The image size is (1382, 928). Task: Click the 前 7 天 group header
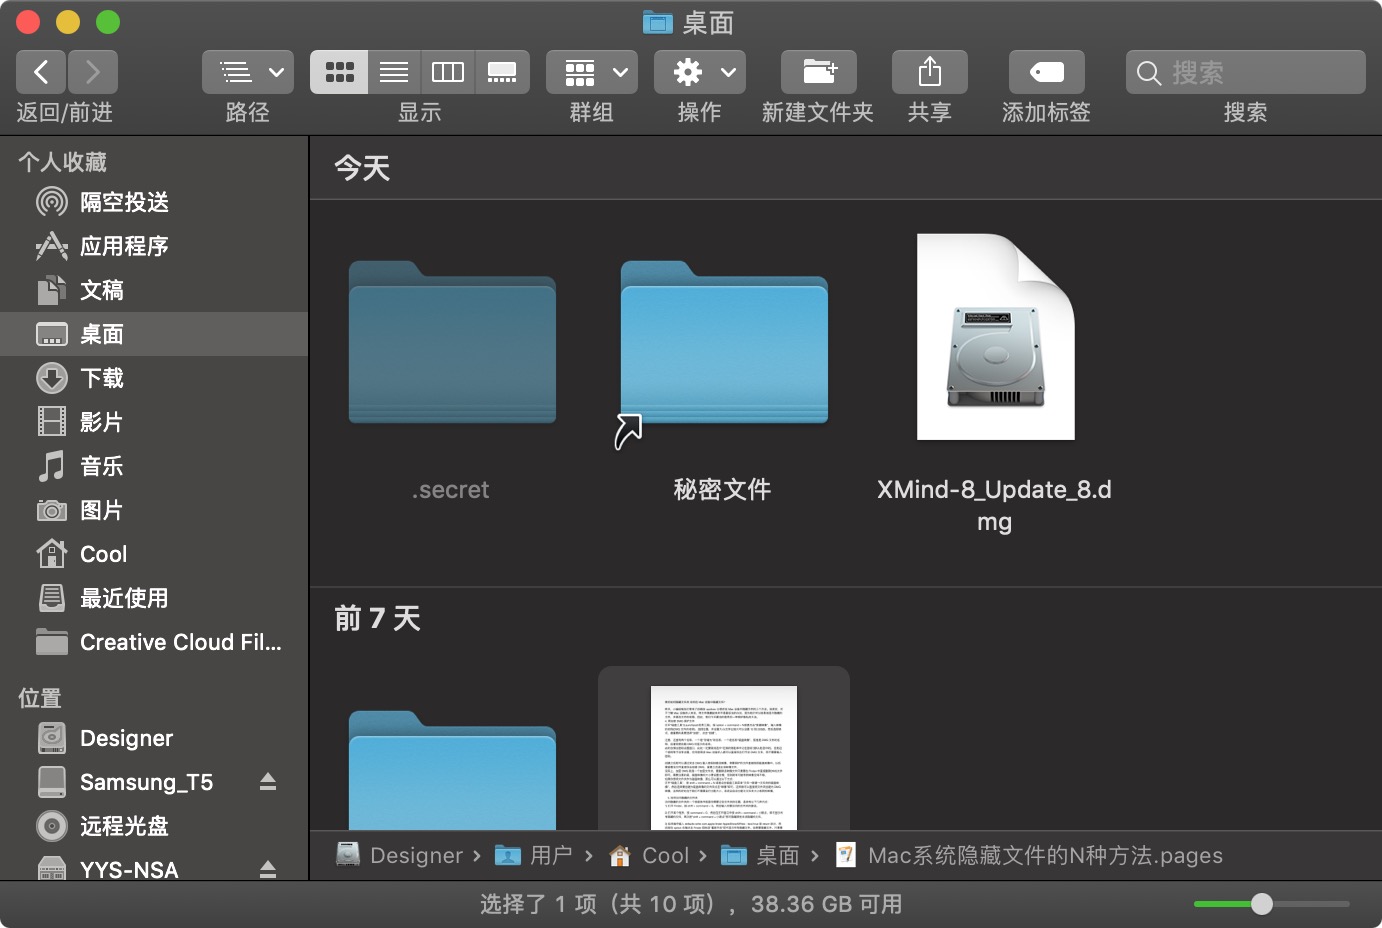pos(377,618)
